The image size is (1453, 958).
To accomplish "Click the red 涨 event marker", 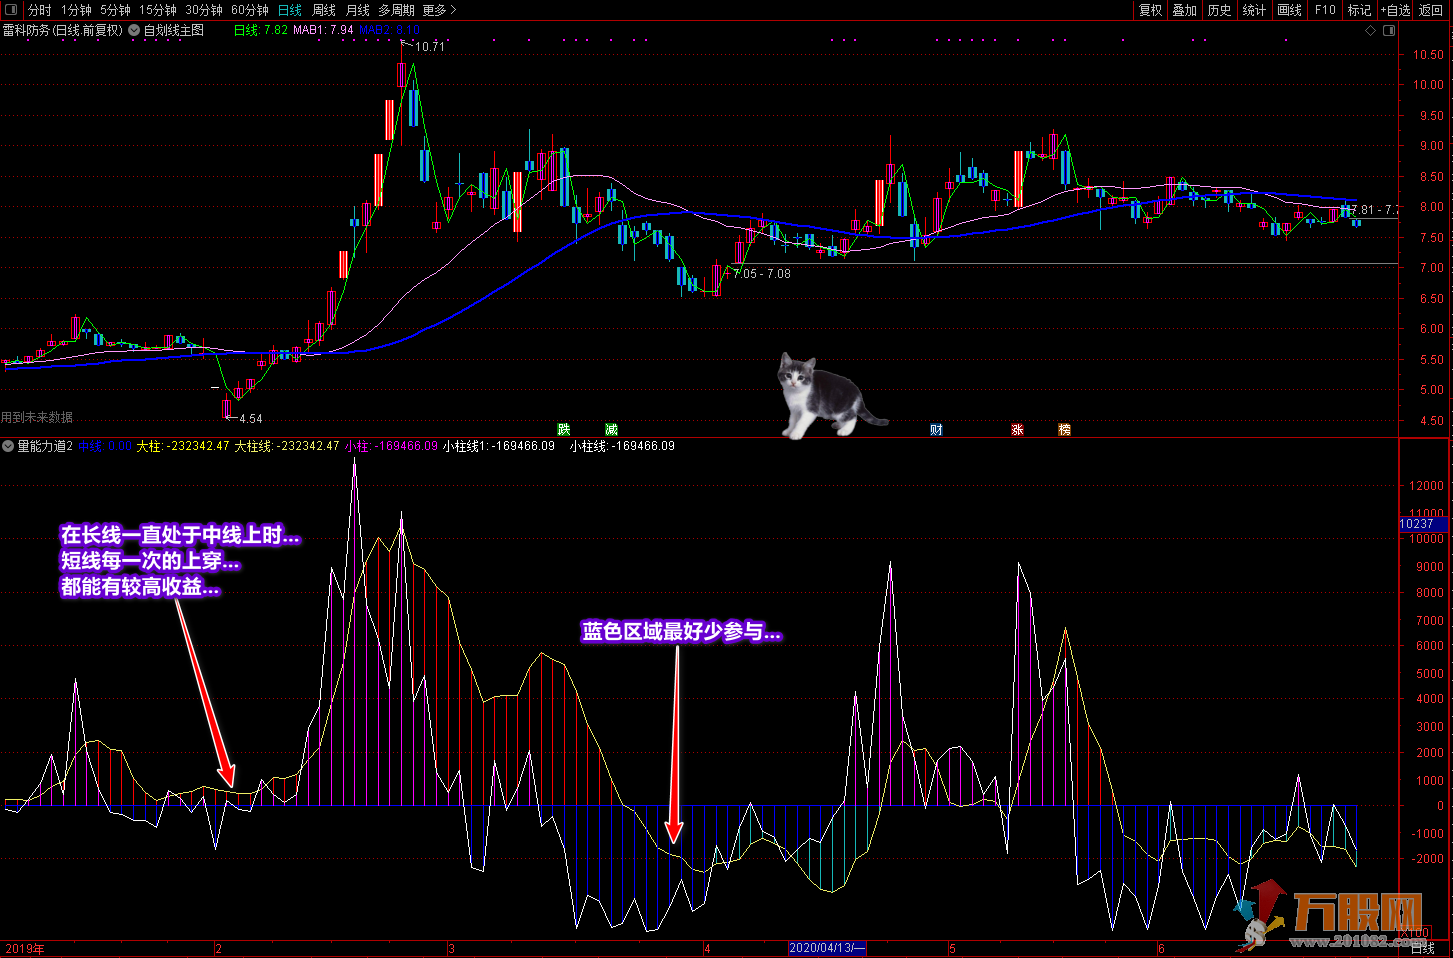I will pos(1017,429).
